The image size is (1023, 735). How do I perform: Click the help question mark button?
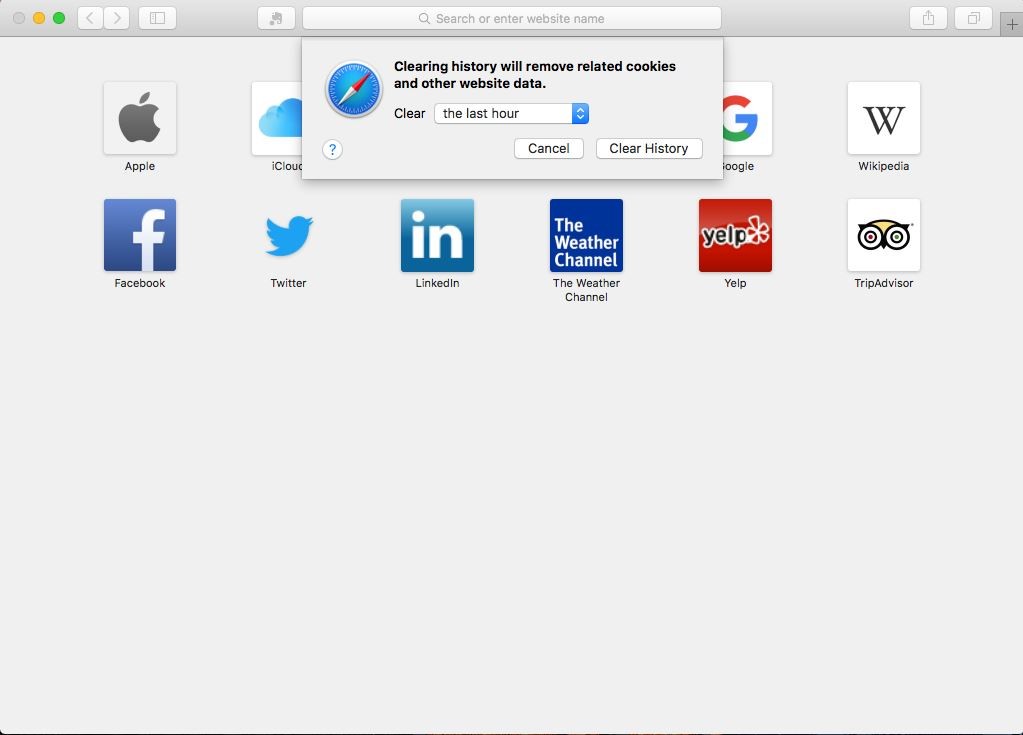click(332, 149)
